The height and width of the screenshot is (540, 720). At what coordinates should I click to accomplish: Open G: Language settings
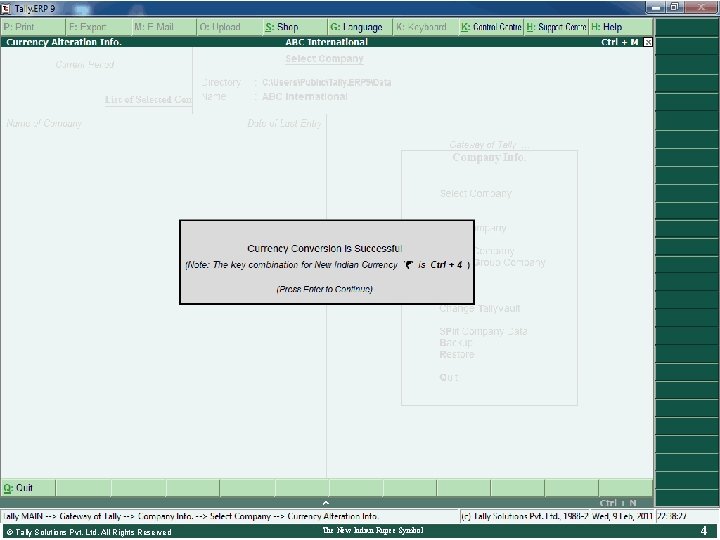[x=360, y=27]
